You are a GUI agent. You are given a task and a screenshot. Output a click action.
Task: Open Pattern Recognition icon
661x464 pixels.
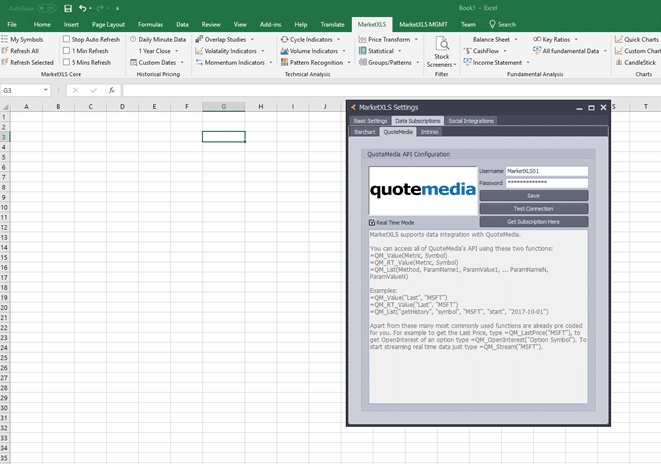pyautogui.click(x=285, y=62)
